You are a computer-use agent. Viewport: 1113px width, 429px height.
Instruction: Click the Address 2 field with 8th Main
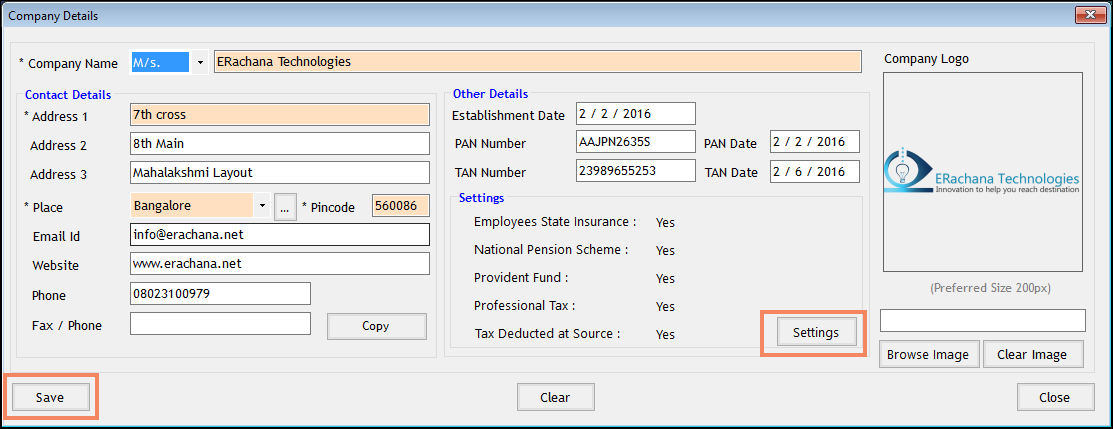click(x=280, y=143)
